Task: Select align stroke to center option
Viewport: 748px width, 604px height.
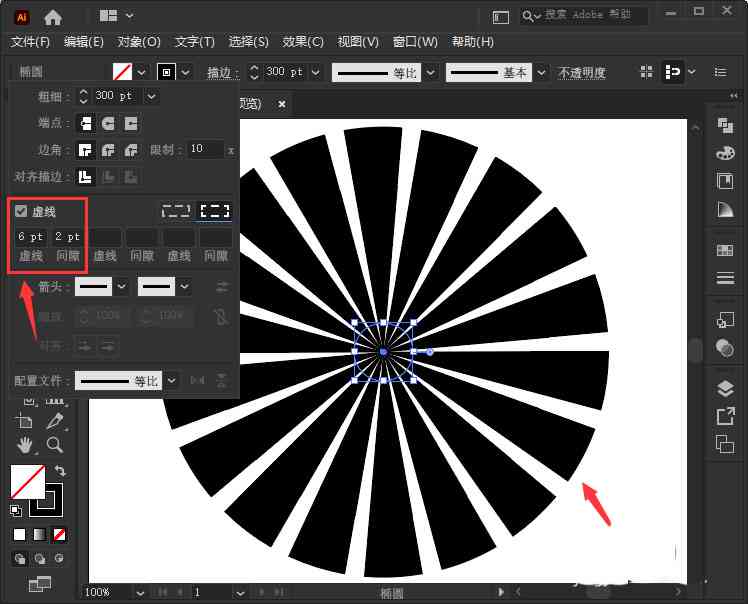Action: click(85, 177)
